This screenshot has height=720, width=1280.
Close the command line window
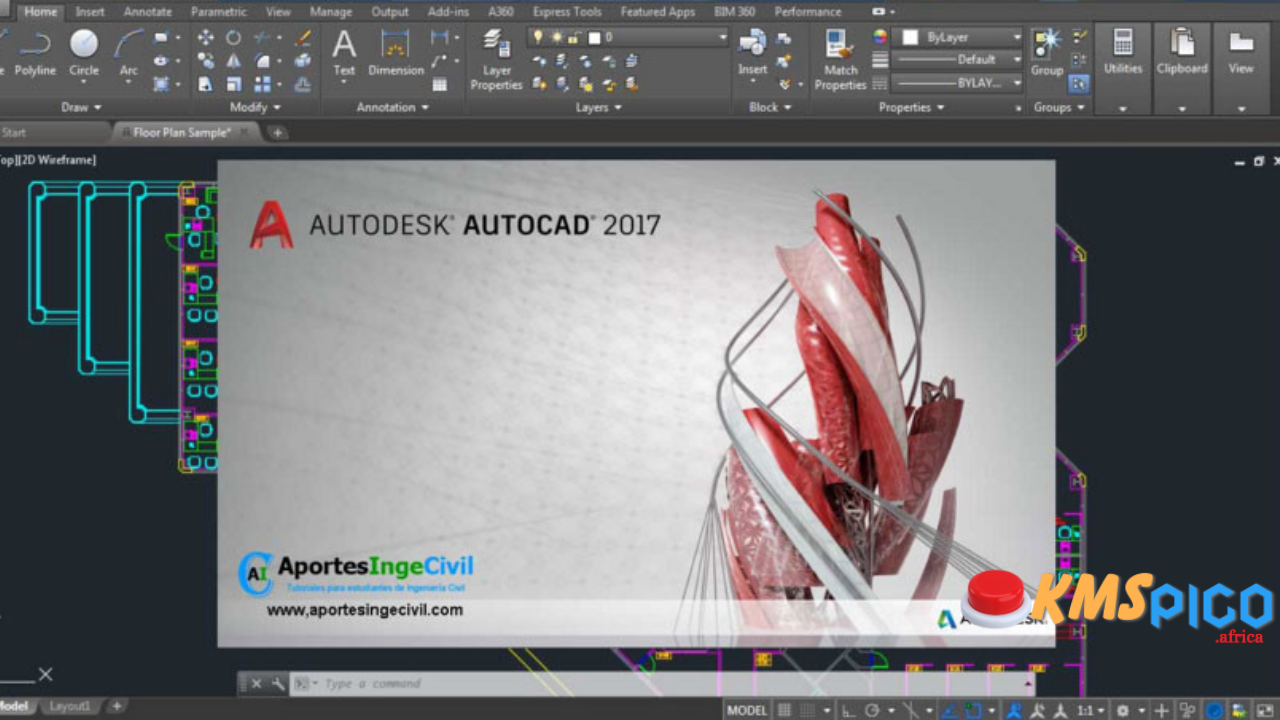[x=256, y=684]
